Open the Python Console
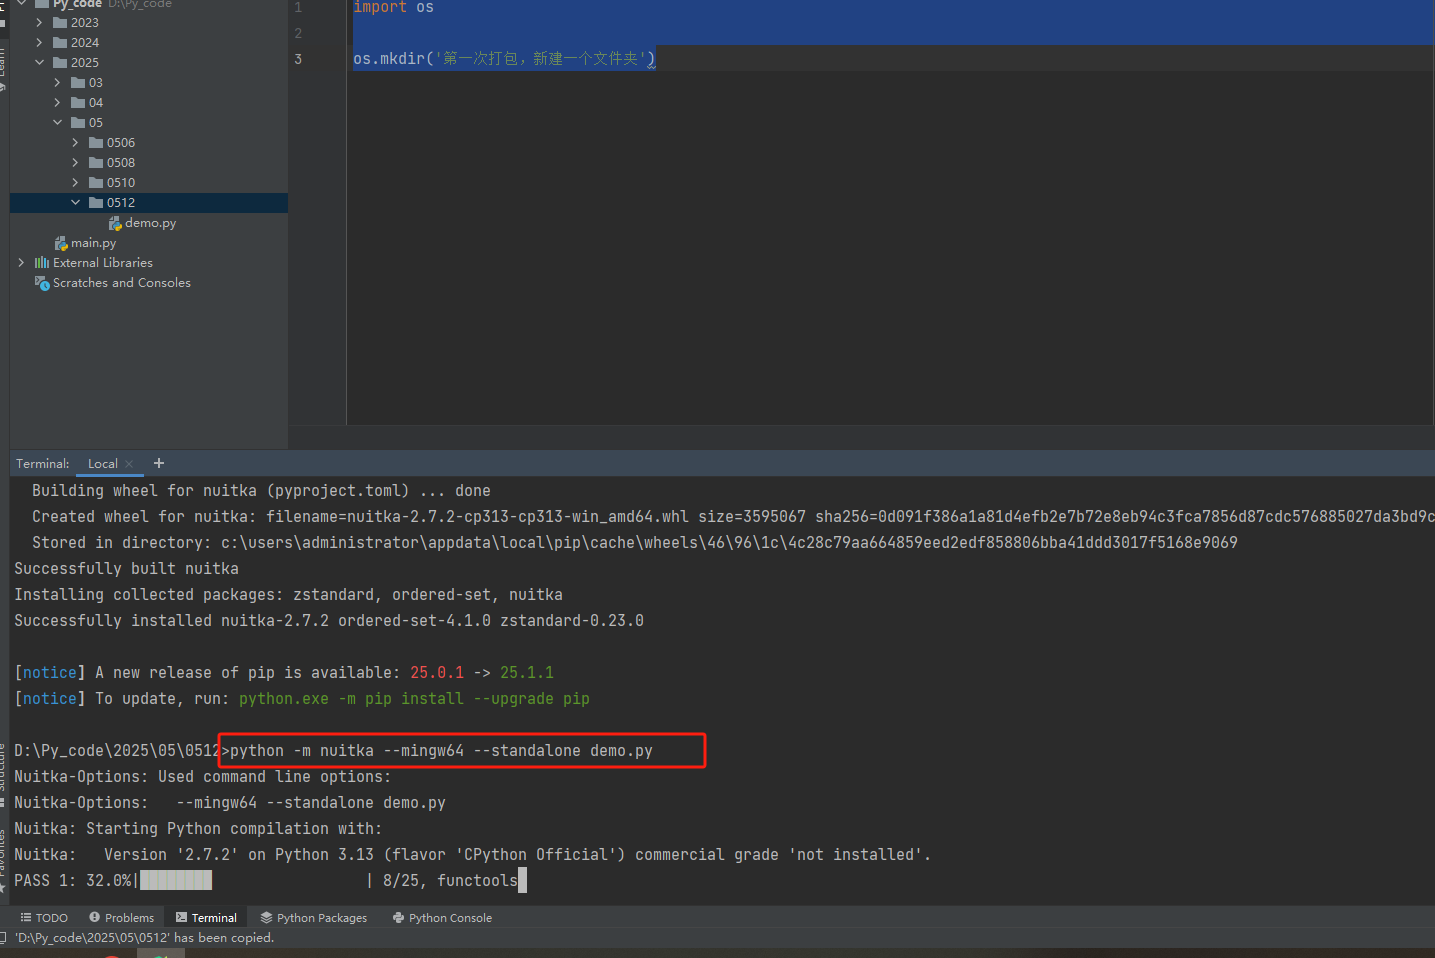The height and width of the screenshot is (958, 1435). [x=442, y=917]
